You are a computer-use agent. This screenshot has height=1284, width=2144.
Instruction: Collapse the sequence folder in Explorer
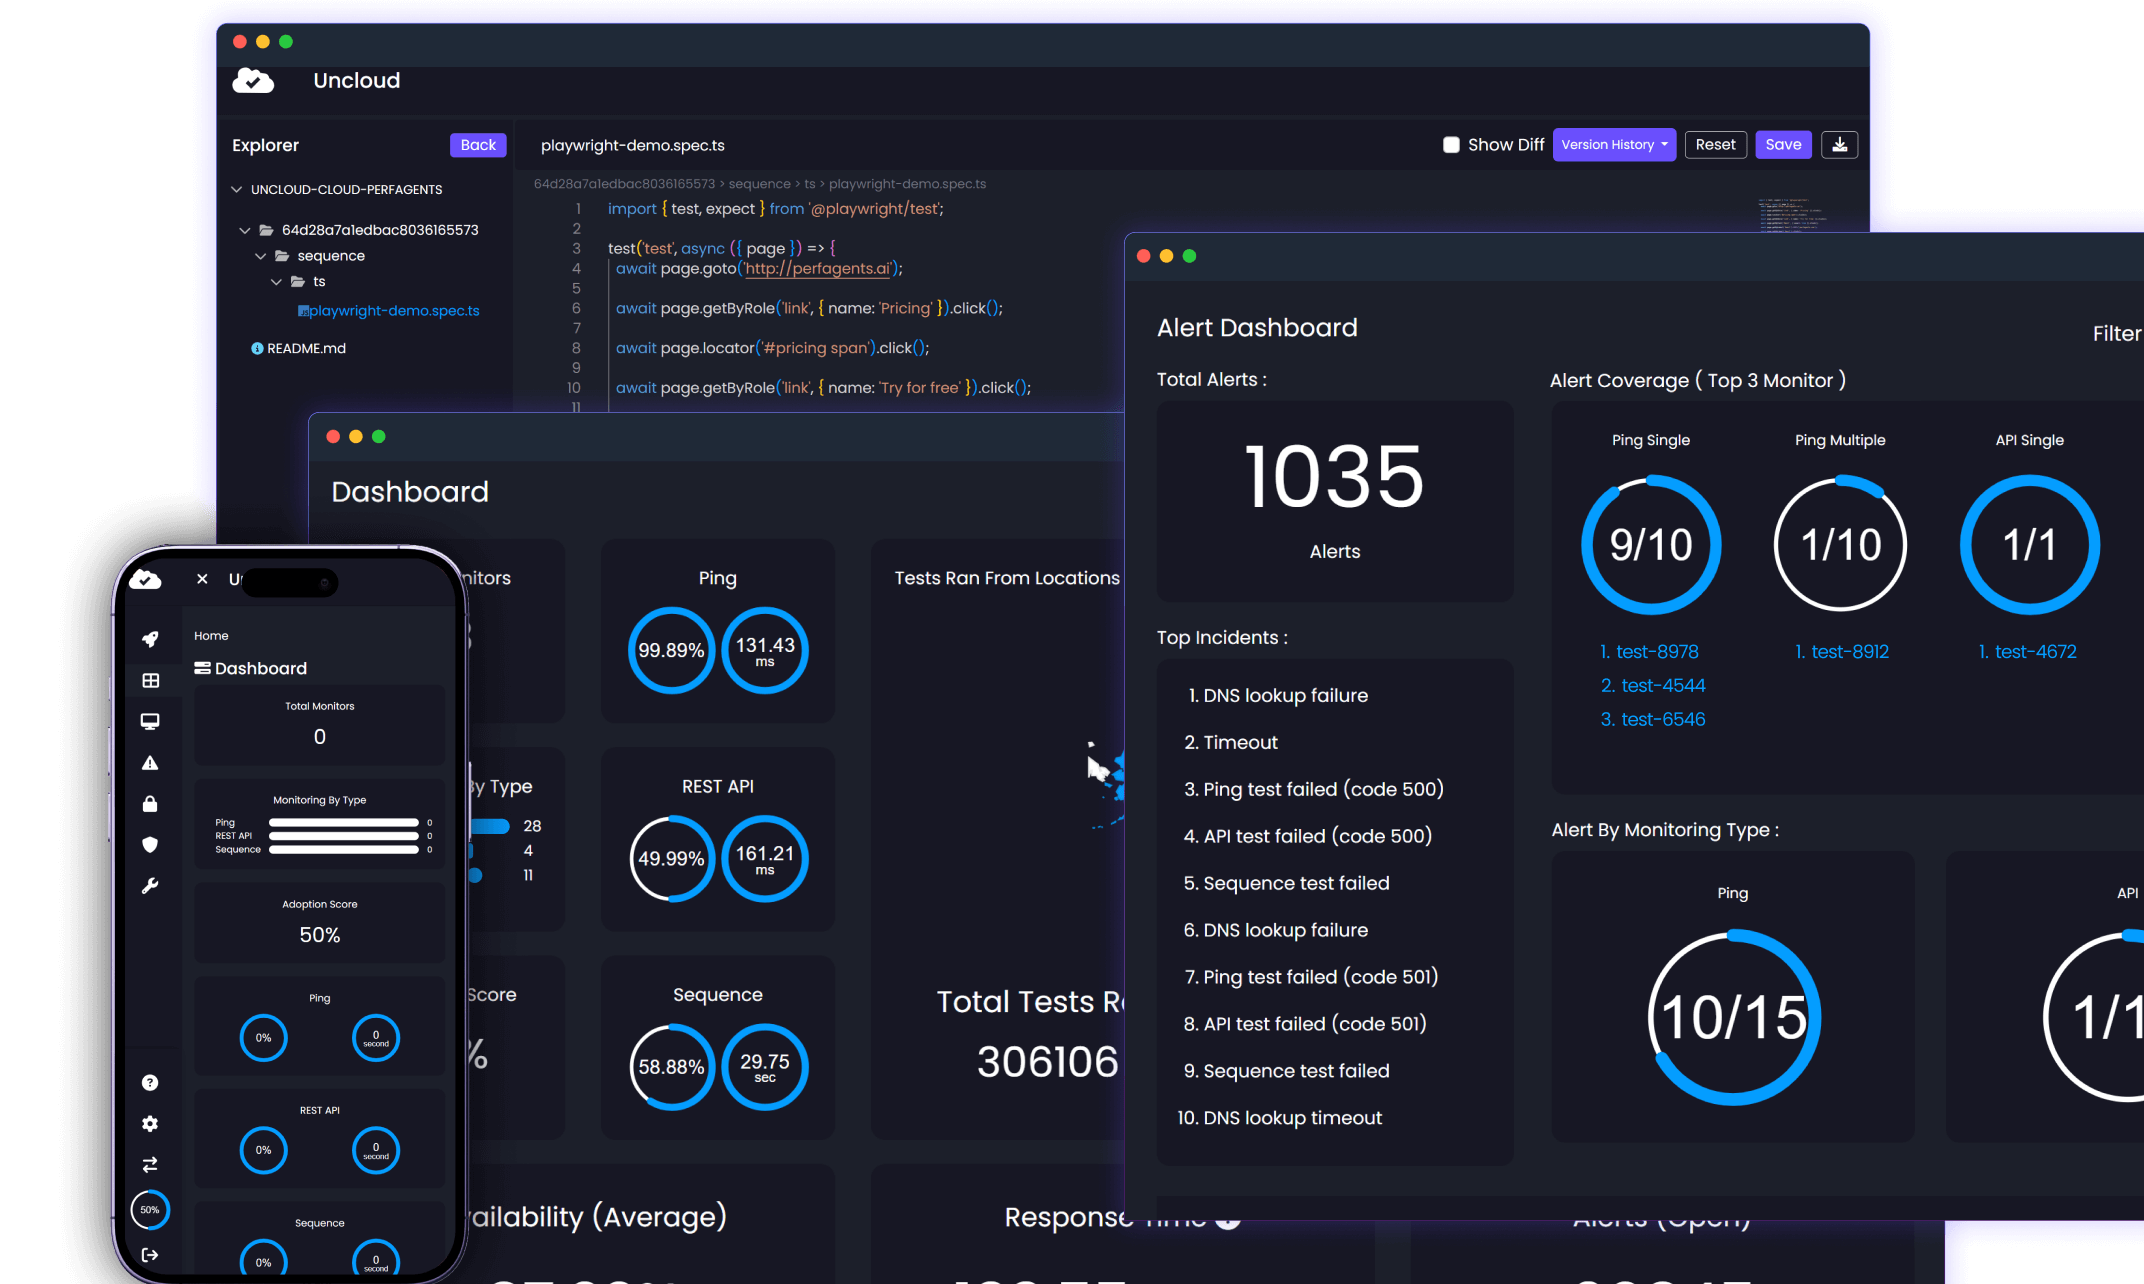click(261, 255)
